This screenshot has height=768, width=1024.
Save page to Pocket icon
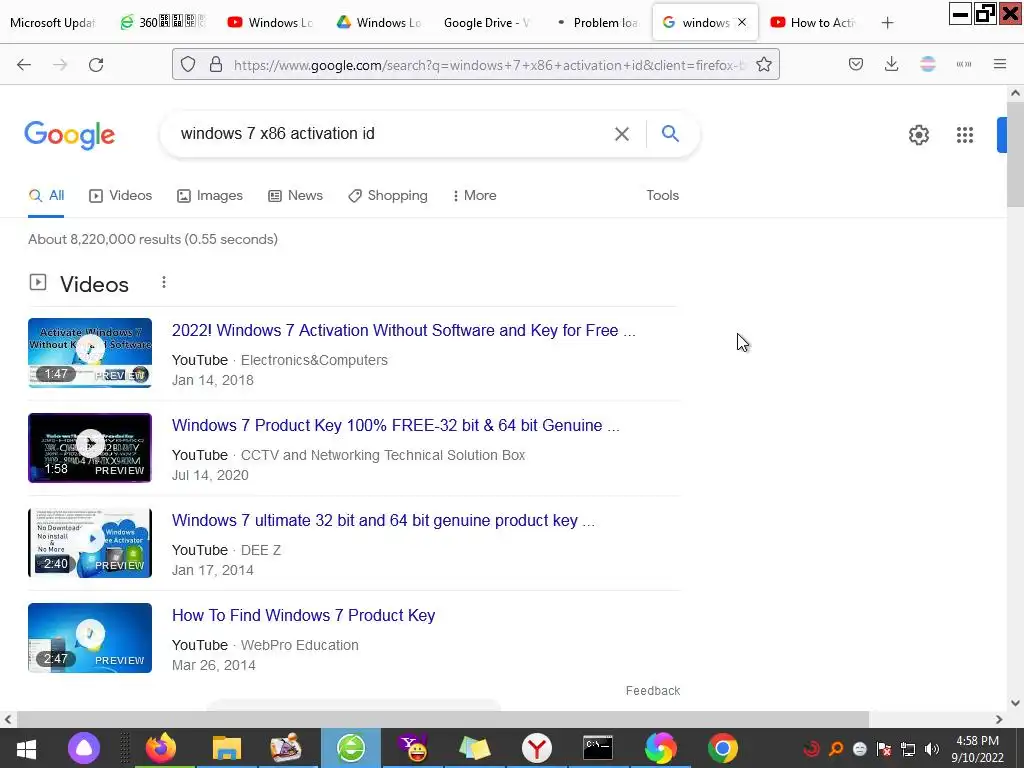pyautogui.click(x=856, y=64)
